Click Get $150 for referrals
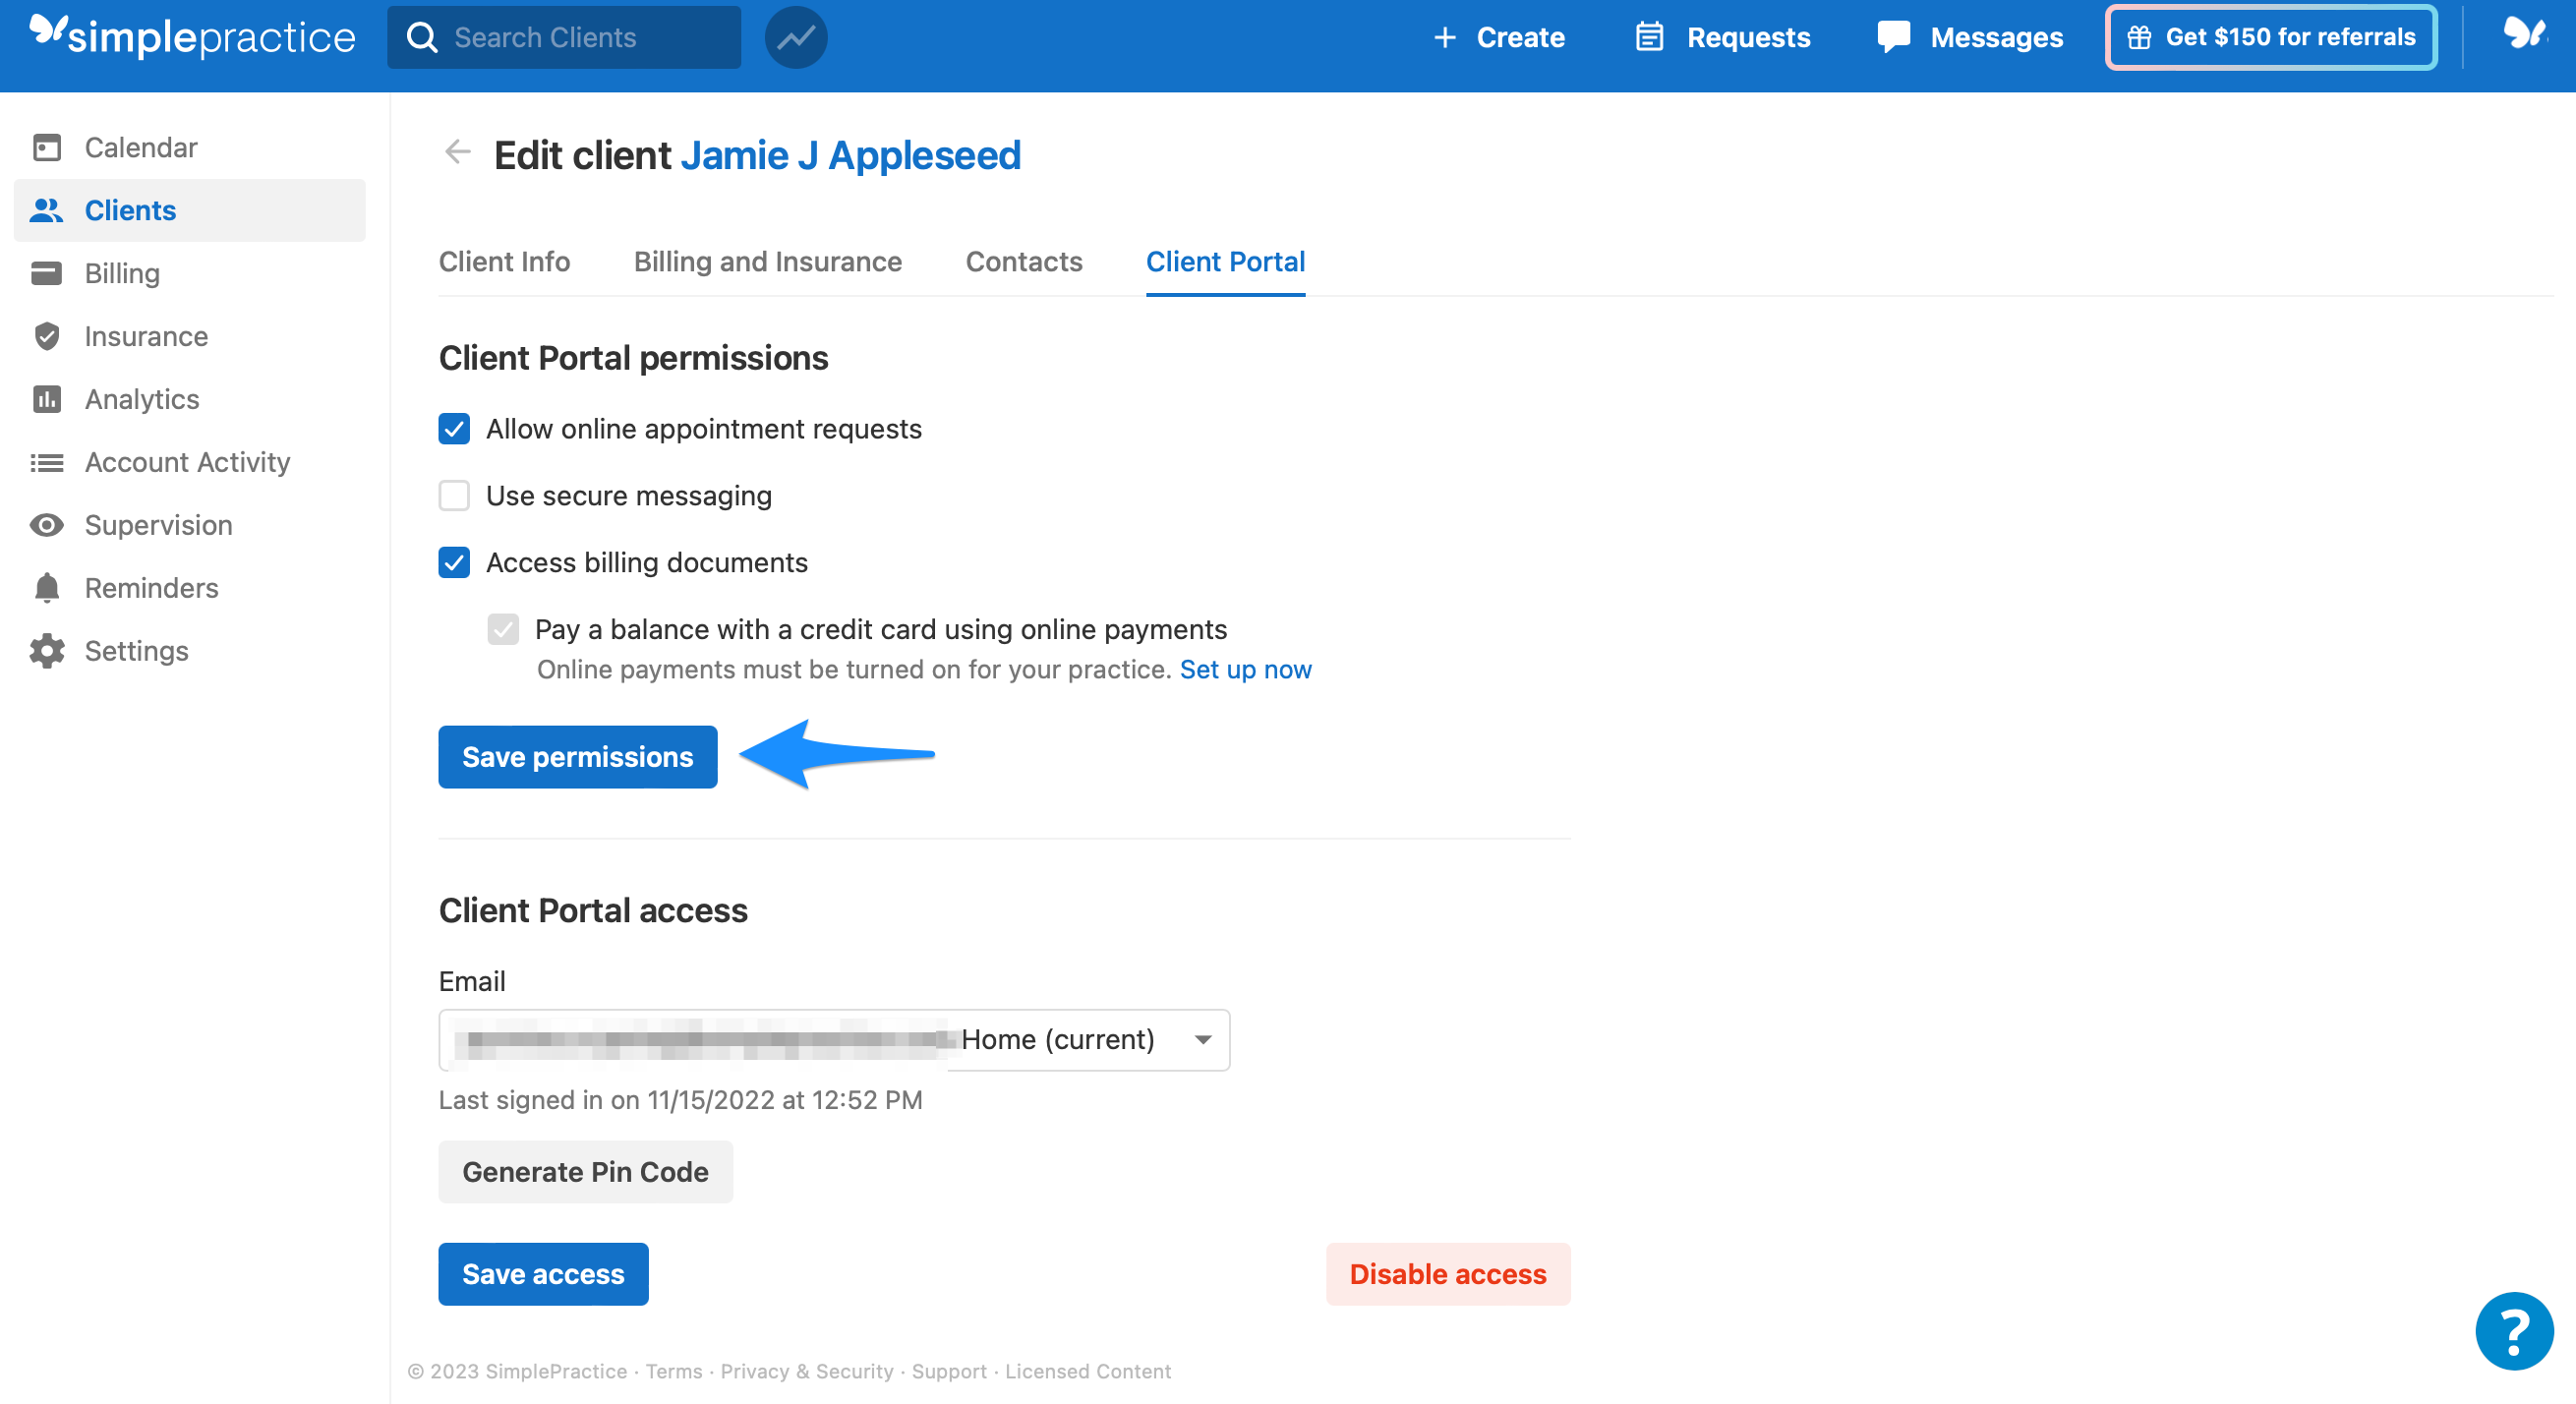The width and height of the screenshot is (2576, 1404). [x=2270, y=38]
